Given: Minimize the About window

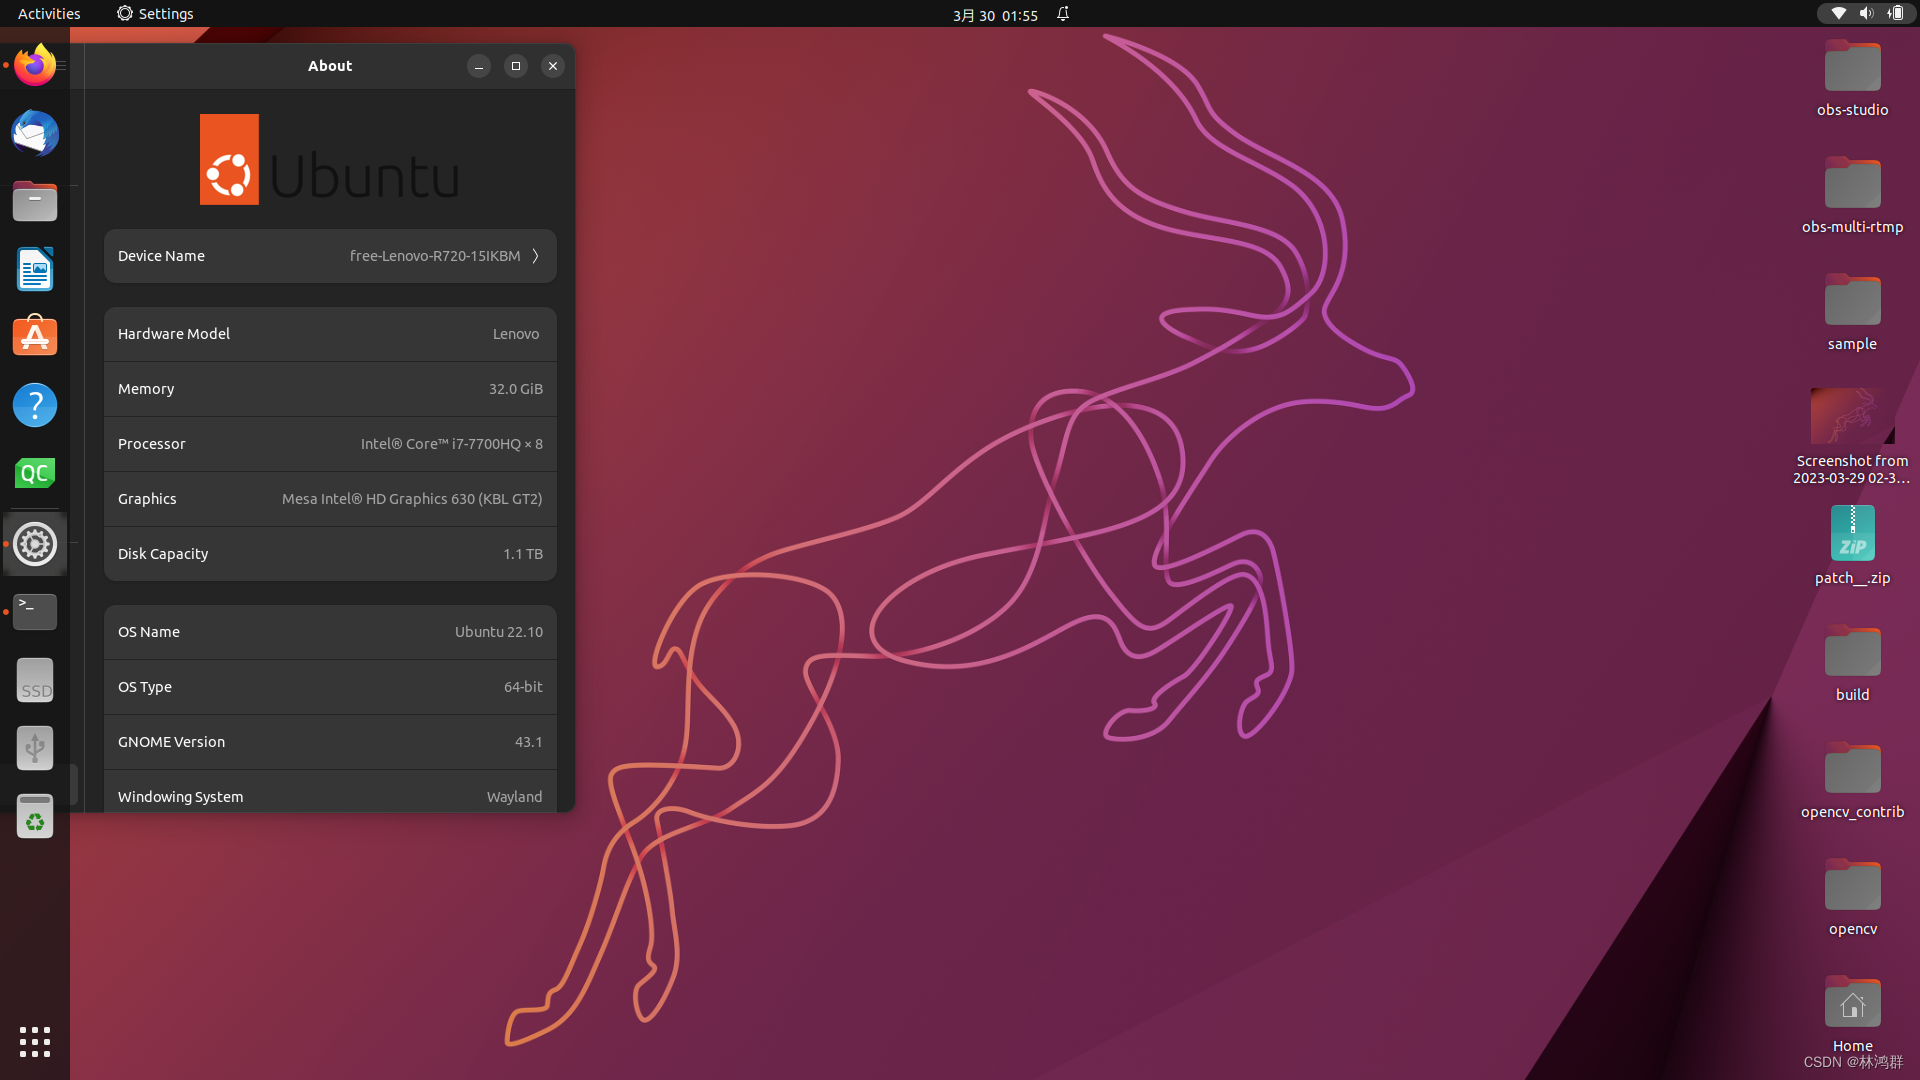Looking at the screenshot, I should pos(479,66).
